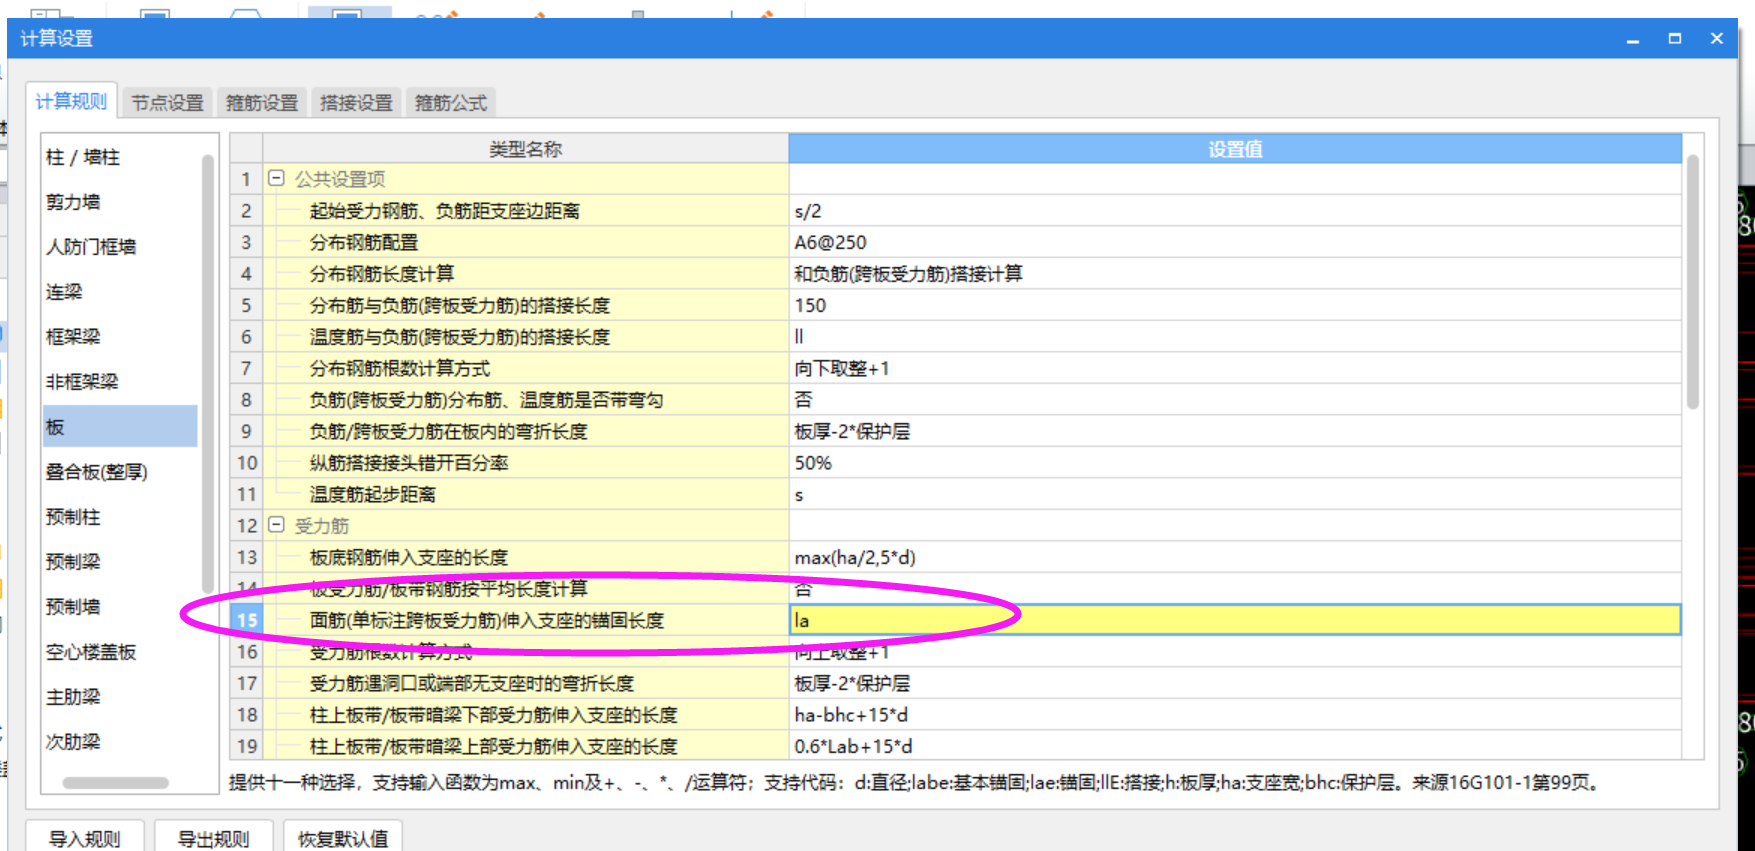Click the 板厚-2*保护层 value in row 9
Viewport: 1755px width, 851px height.
[x=1235, y=431]
